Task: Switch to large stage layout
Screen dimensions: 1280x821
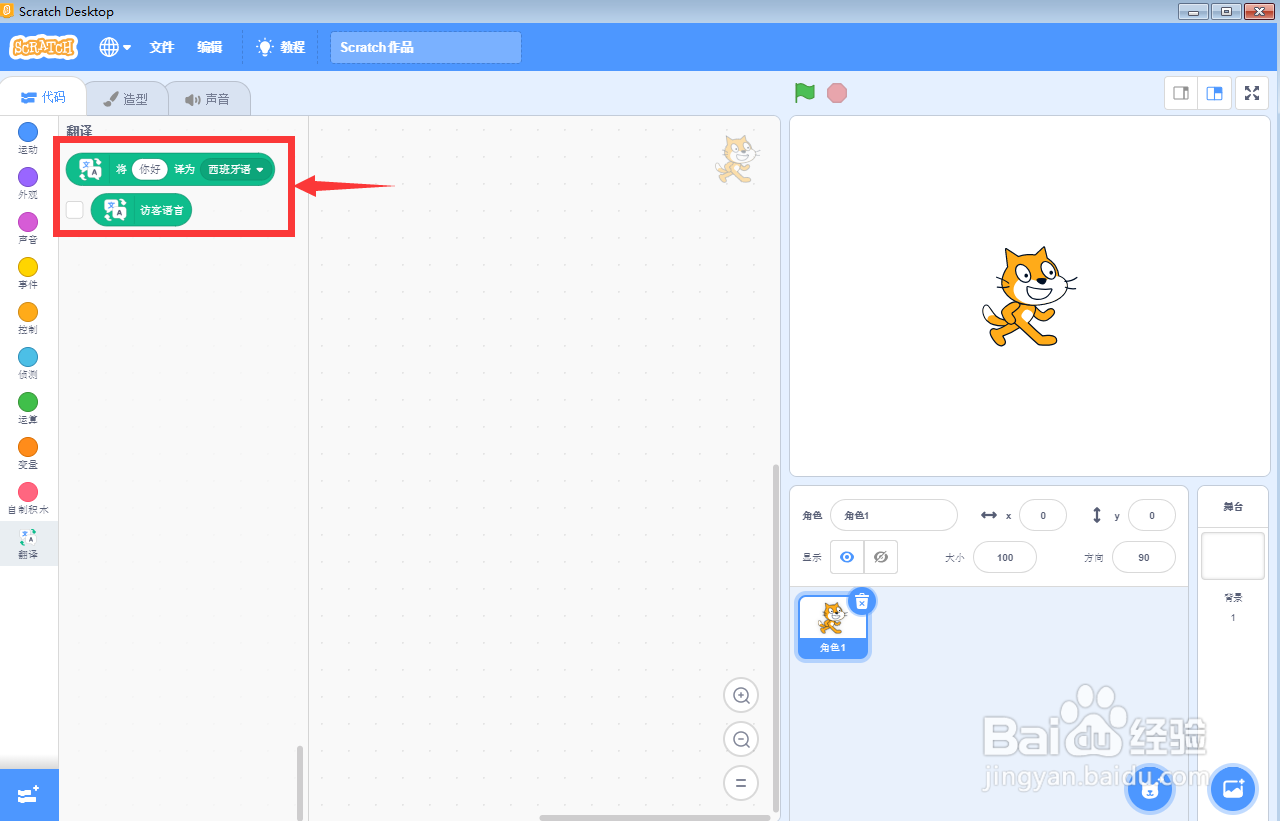Action: [x=1214, y=93]
